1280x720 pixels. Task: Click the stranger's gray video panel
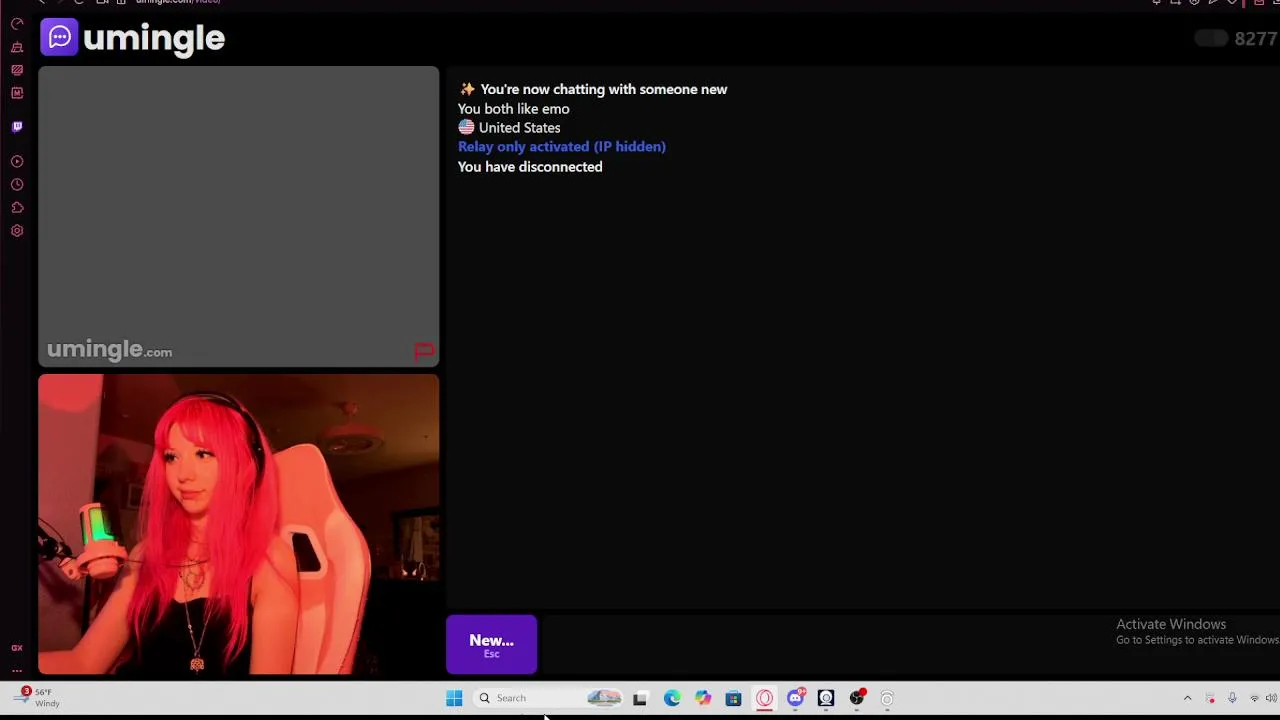pyautogui.click(x=238, y=217)
